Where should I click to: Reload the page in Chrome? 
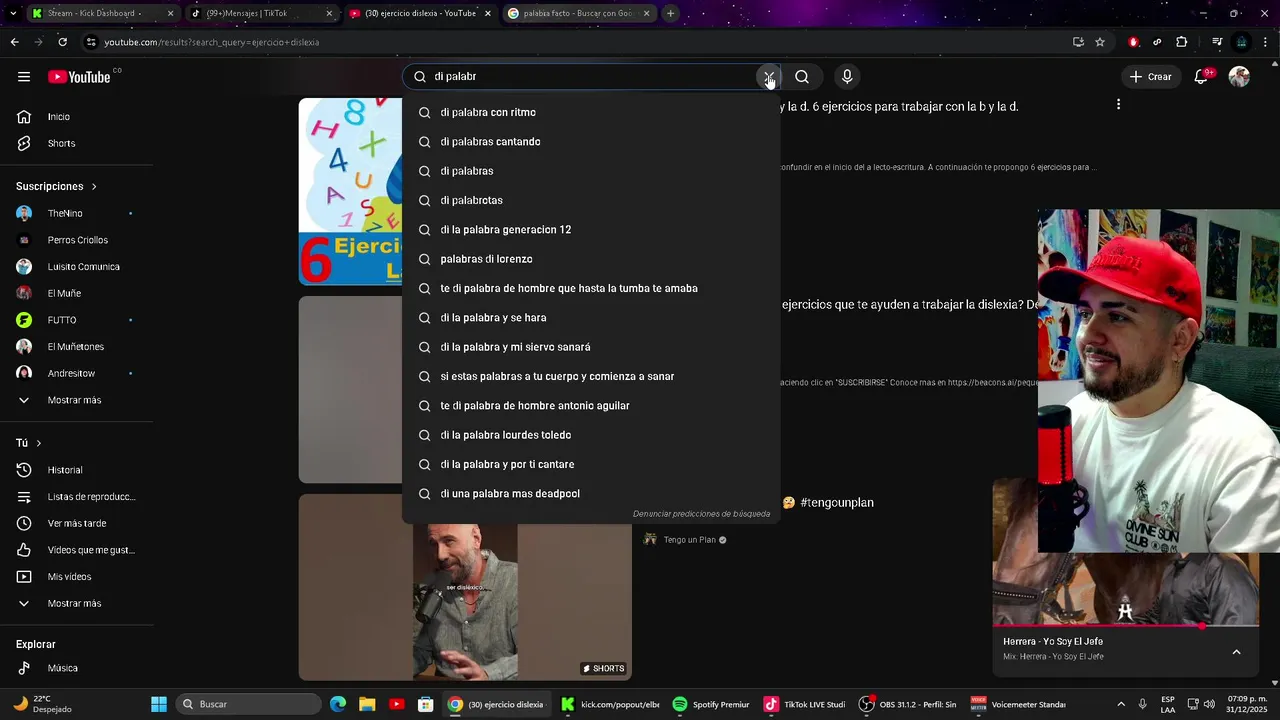pos(62,42)
